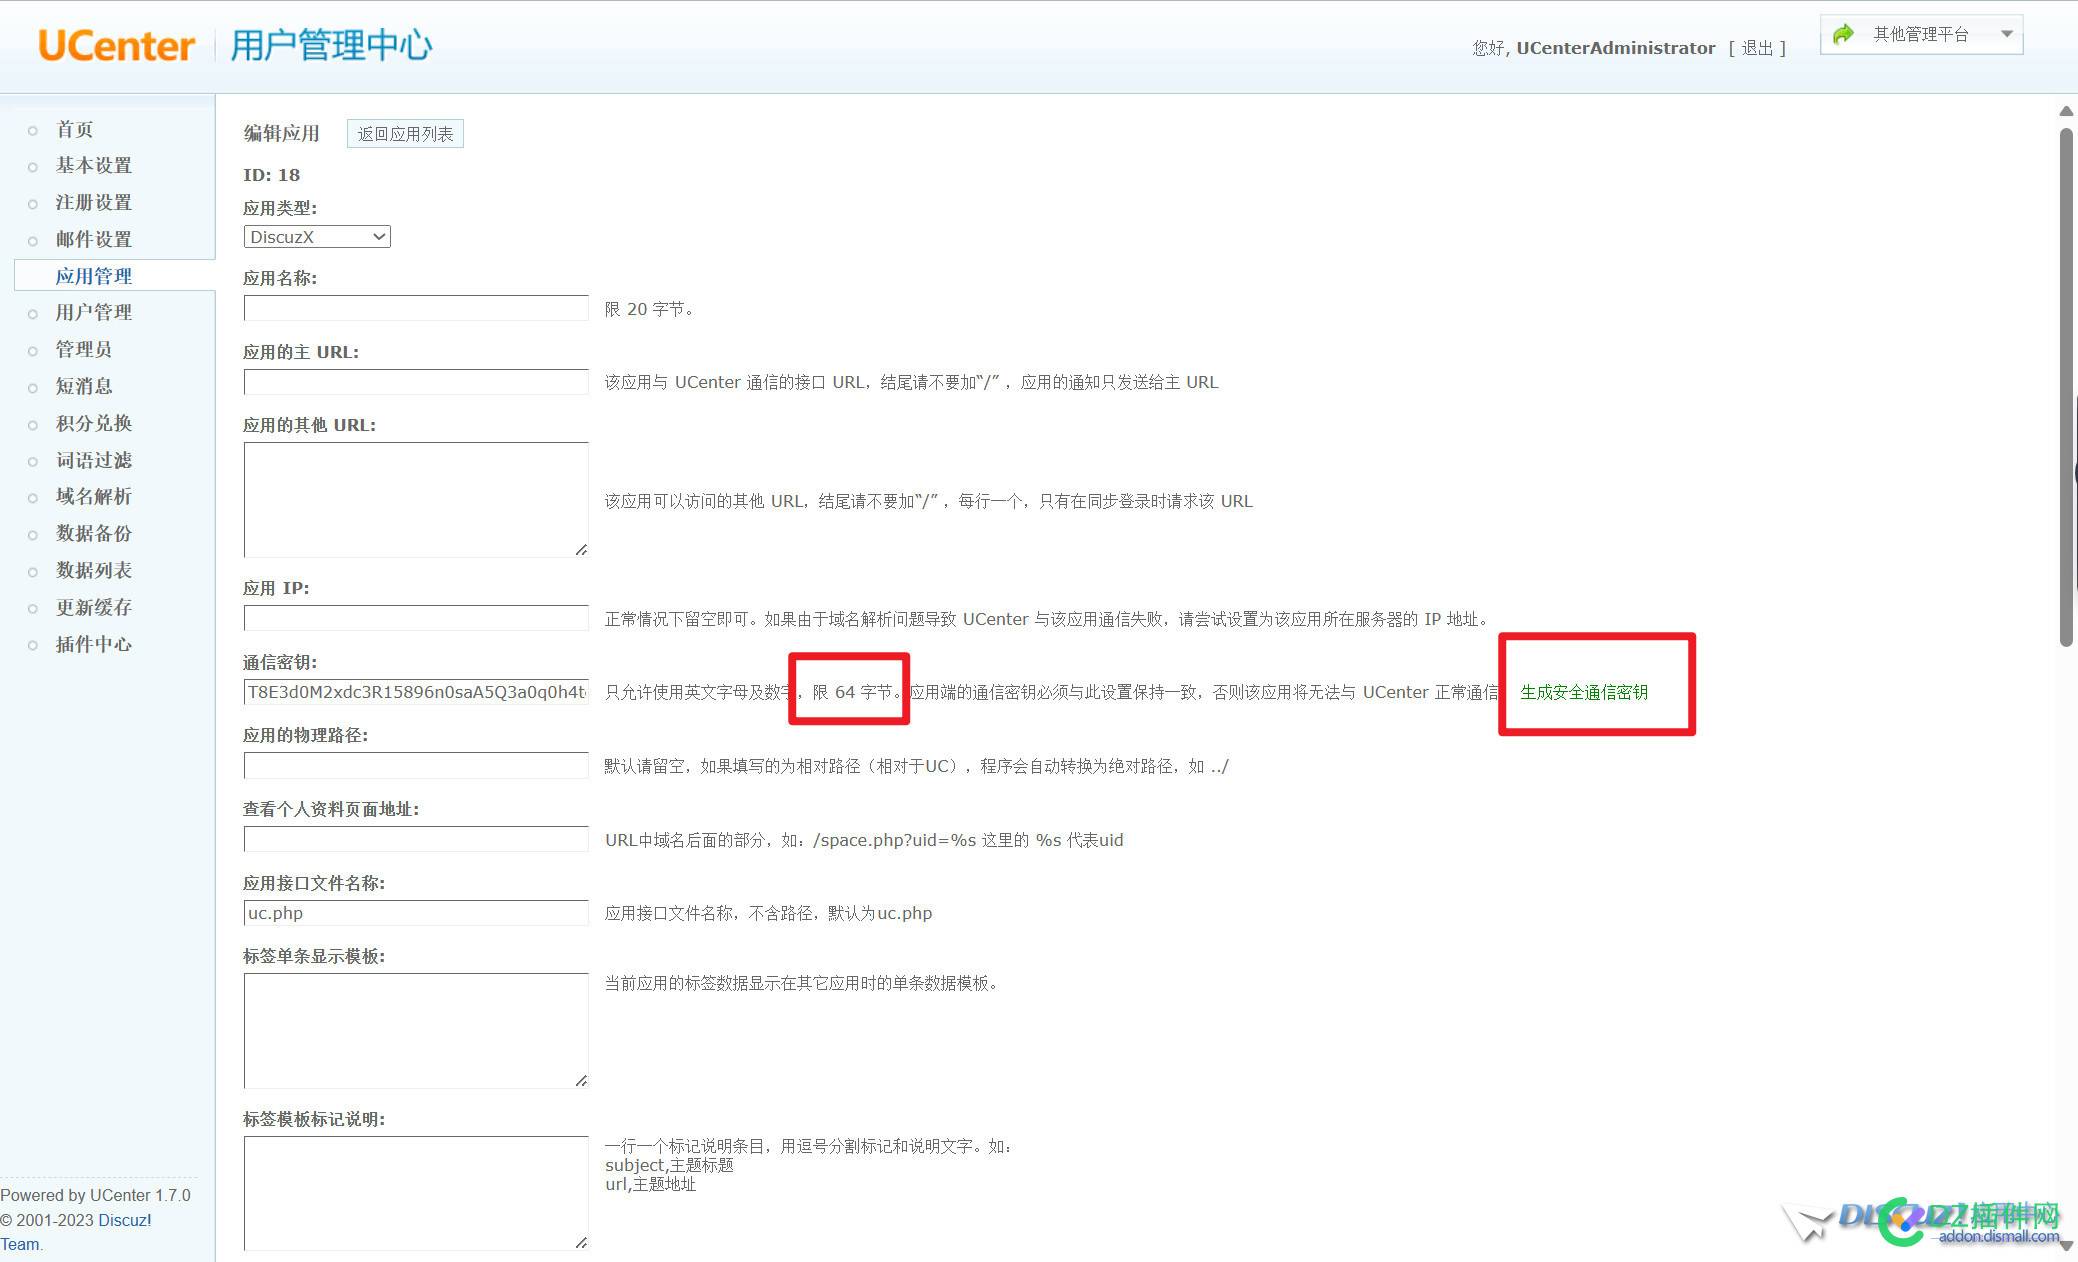
Task: Go to 短消息 sidebar item
Action: tap(84, 386)
